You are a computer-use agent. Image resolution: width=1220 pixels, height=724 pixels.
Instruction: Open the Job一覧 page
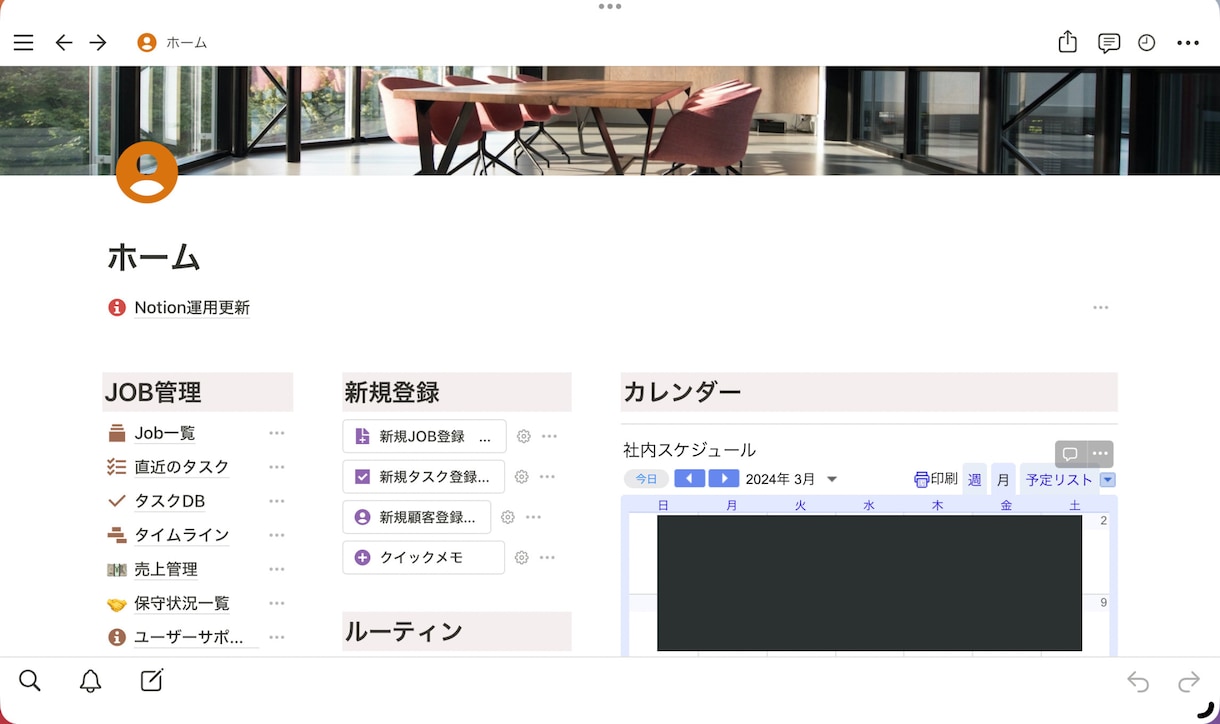coord(165,433)
